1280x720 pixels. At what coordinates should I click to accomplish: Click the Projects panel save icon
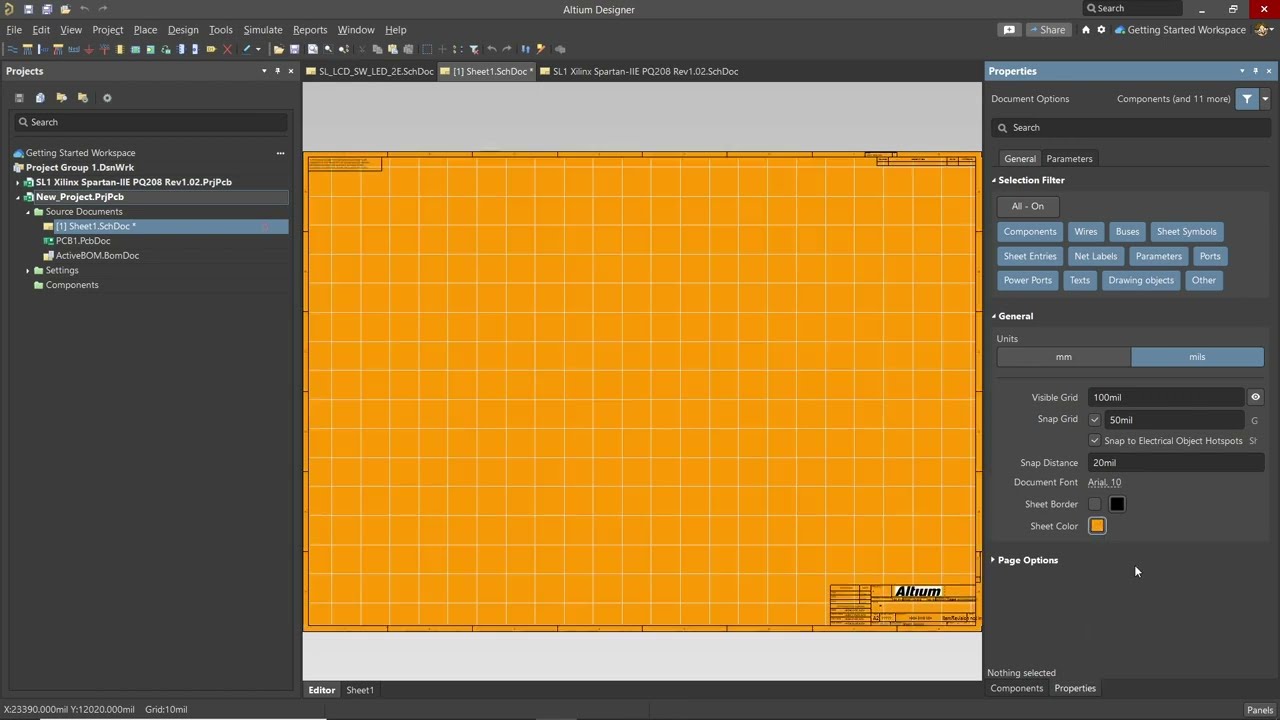[19, 98]
